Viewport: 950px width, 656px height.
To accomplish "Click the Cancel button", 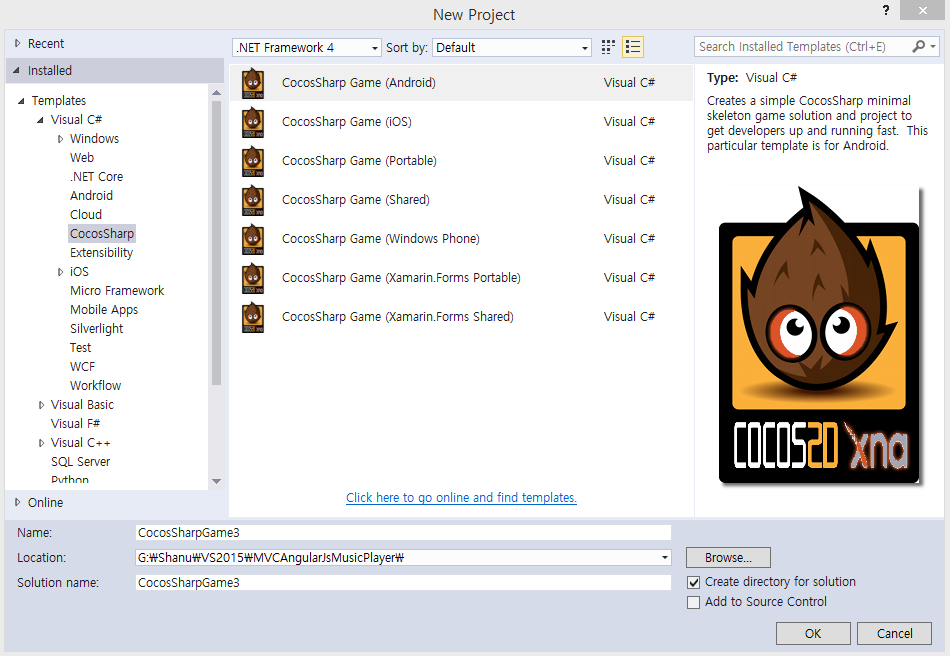I will [x=894, y=634].
